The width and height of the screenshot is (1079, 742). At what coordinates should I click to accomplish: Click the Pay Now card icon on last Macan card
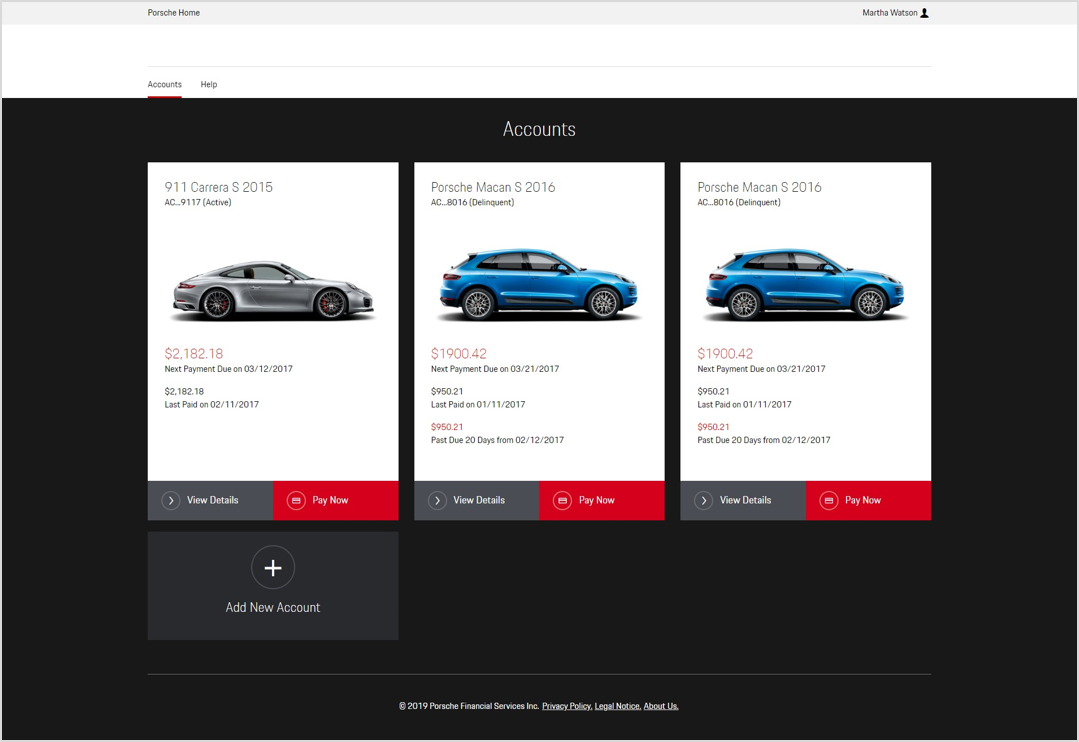tap(829, 500)
